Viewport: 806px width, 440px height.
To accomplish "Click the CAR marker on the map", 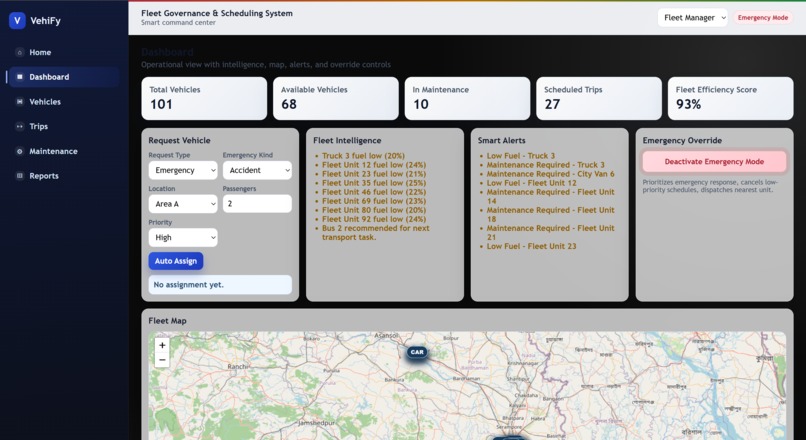I will coord(417,352).
